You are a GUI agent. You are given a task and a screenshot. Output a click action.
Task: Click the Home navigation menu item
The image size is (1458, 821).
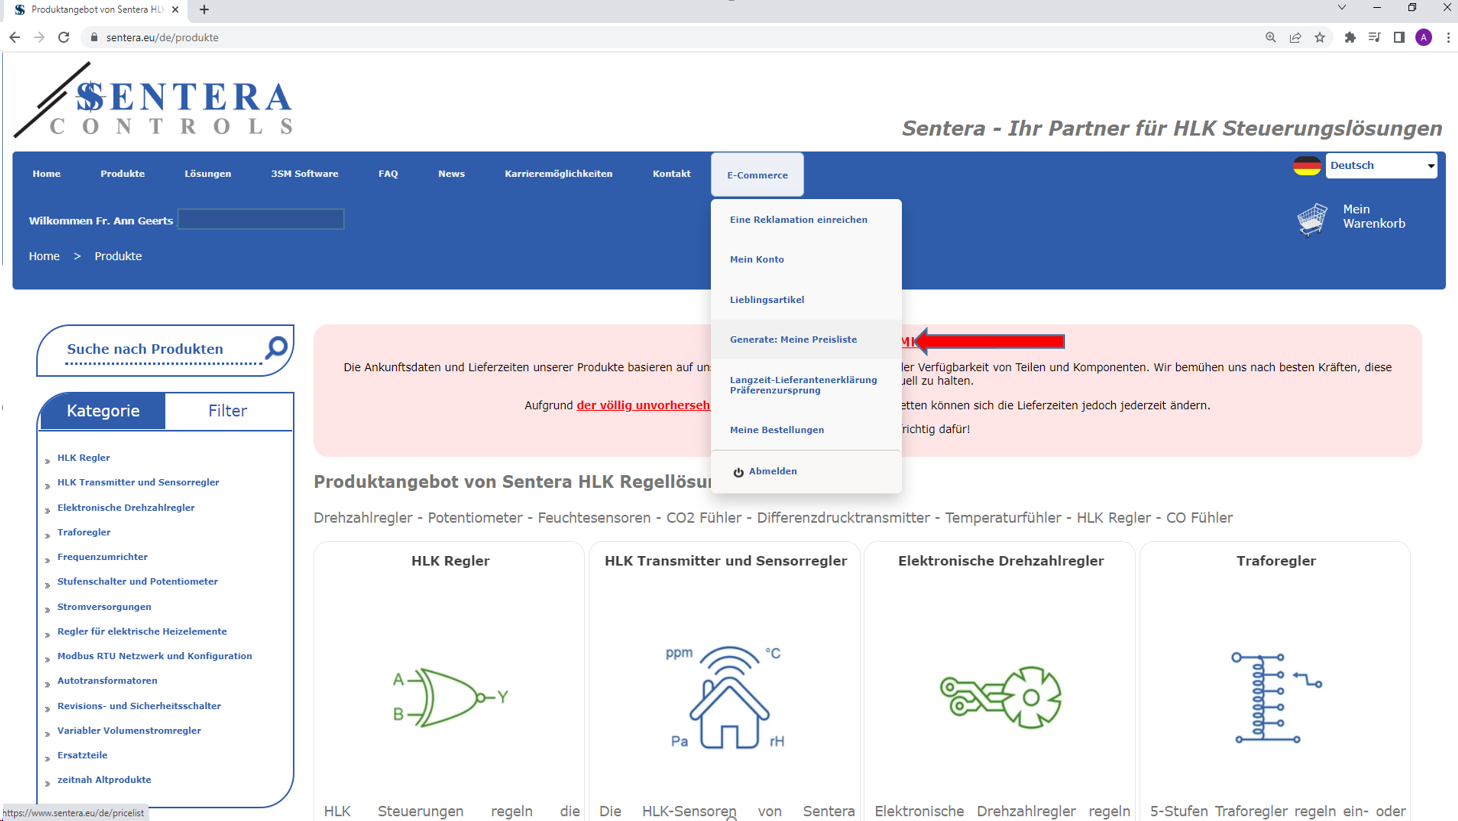tap(46, 174)
